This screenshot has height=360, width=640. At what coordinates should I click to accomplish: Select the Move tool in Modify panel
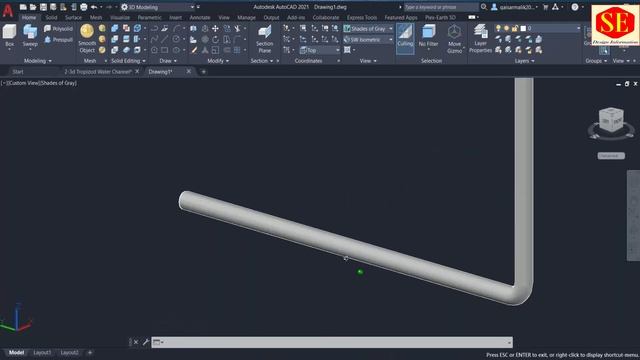click(x=215, y=29)
